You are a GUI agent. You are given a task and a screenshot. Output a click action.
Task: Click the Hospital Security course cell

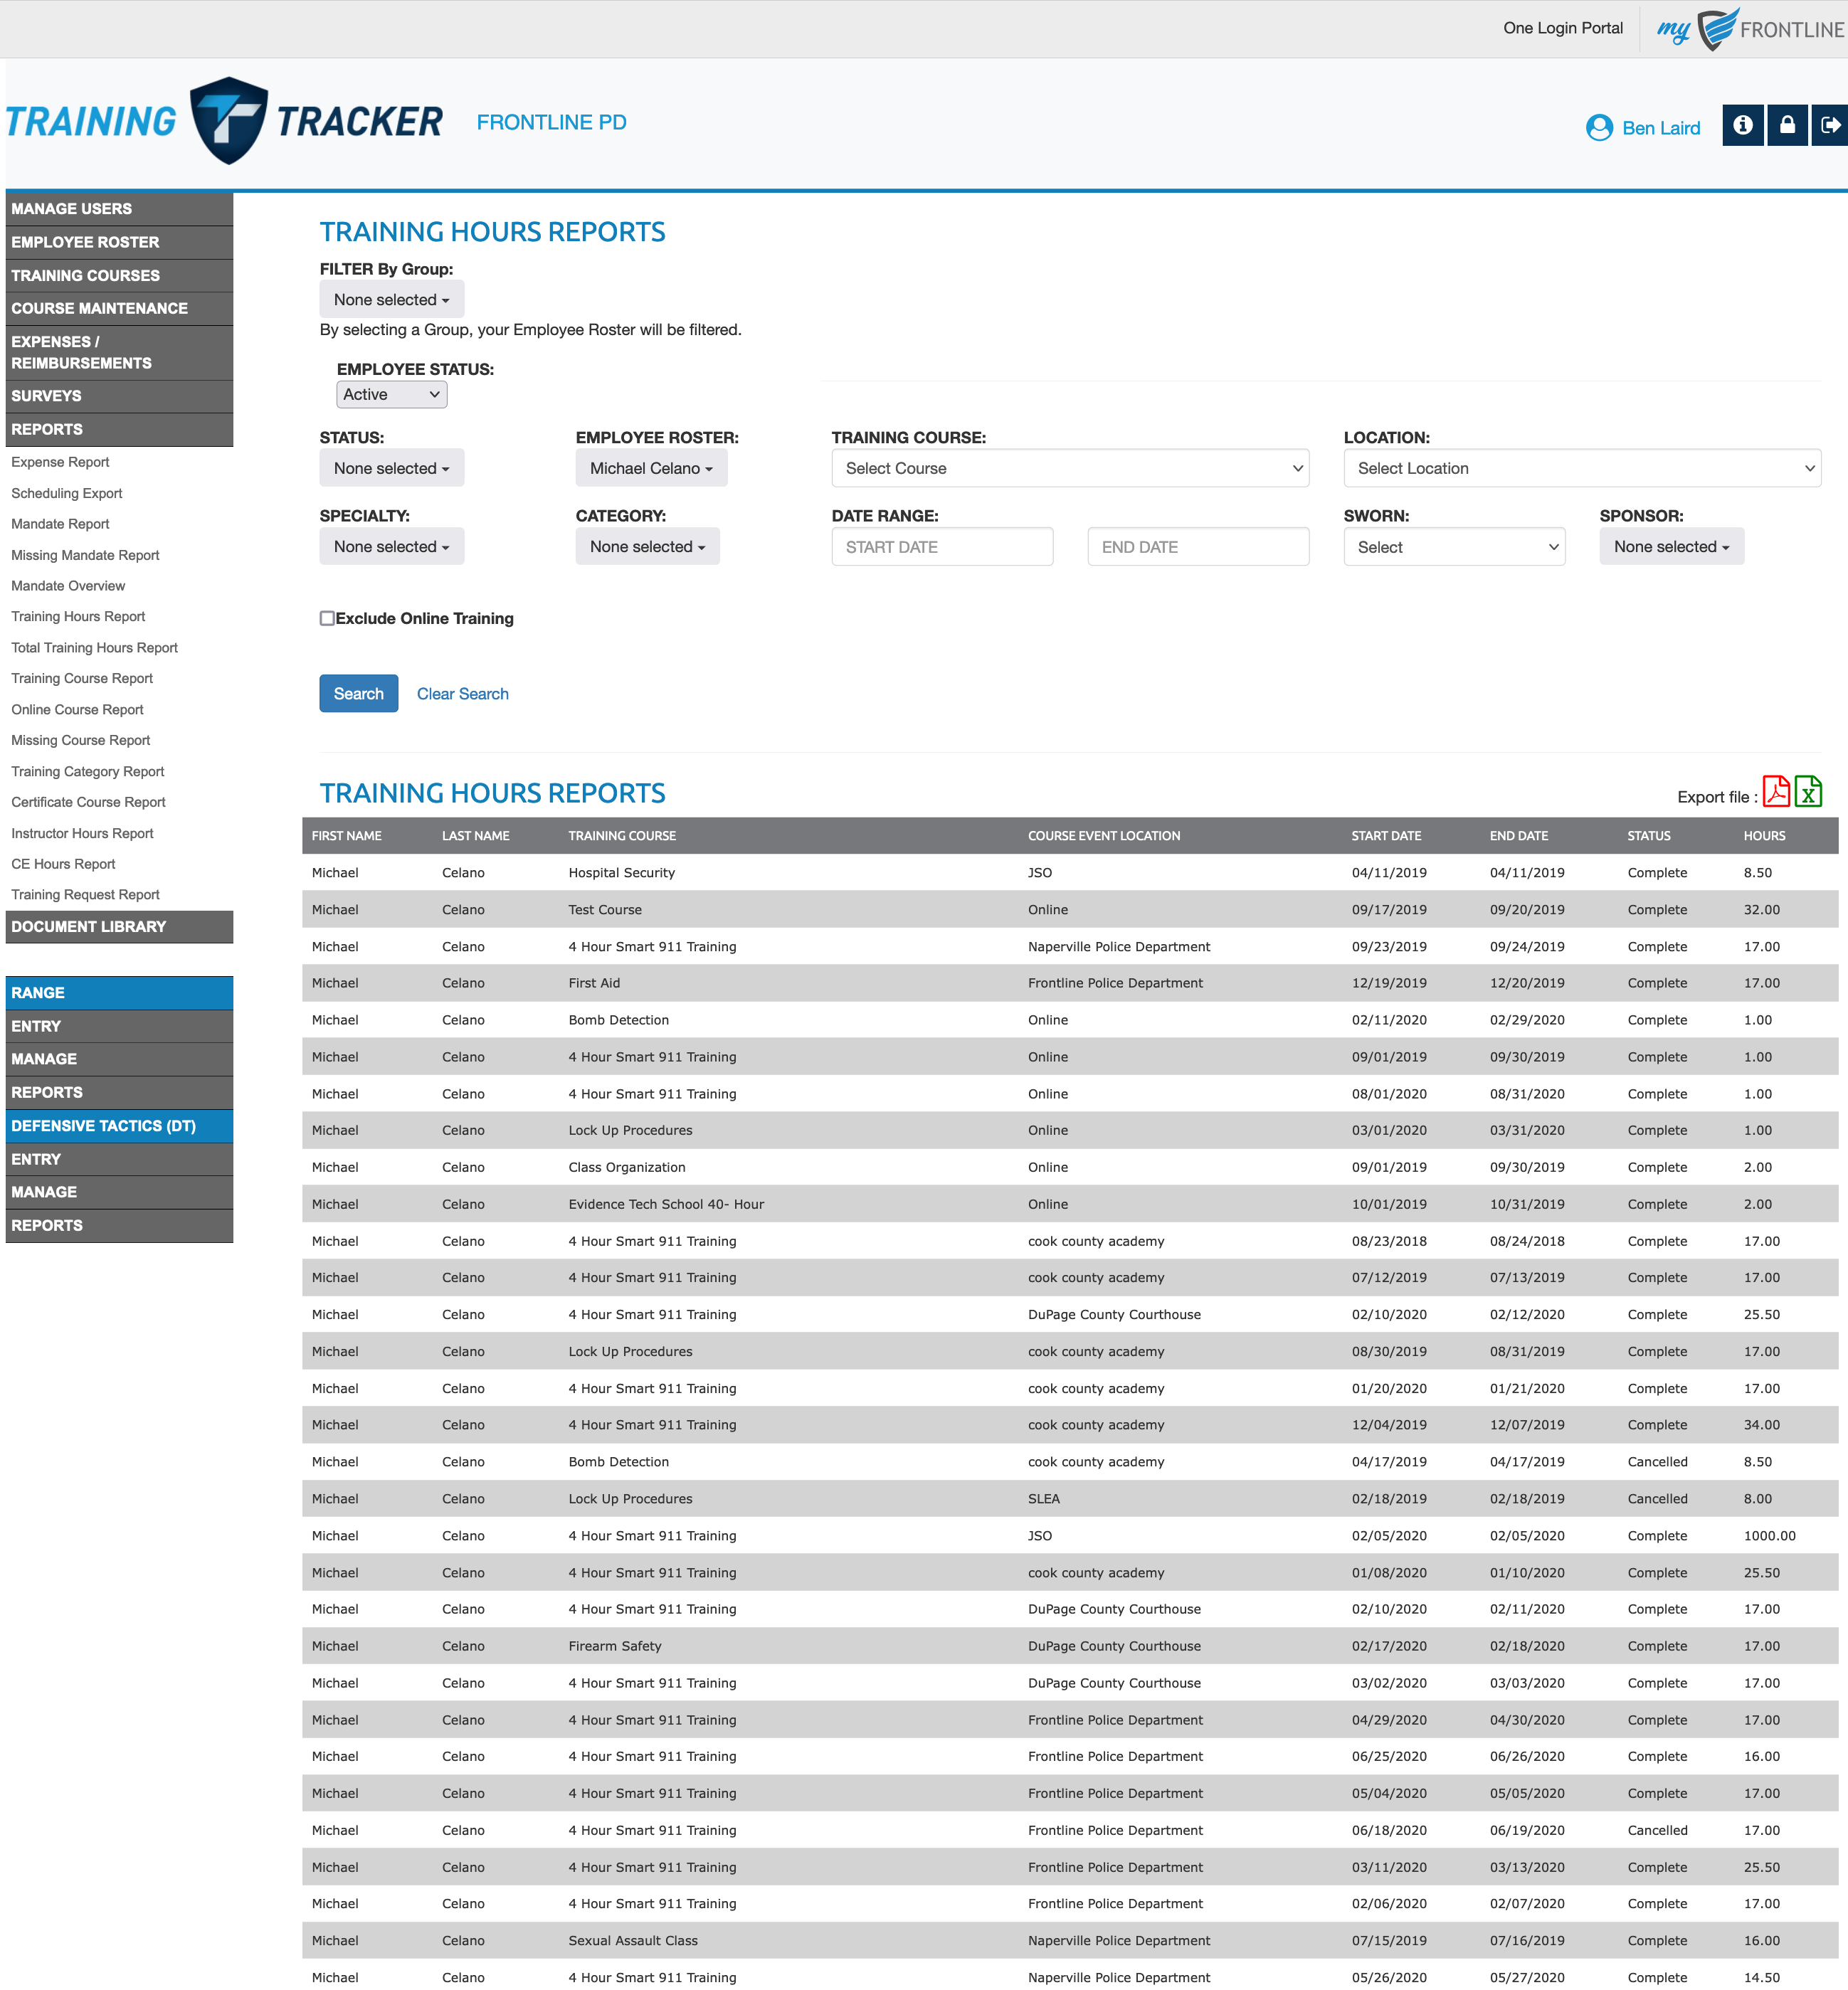[x=621, y=873]
